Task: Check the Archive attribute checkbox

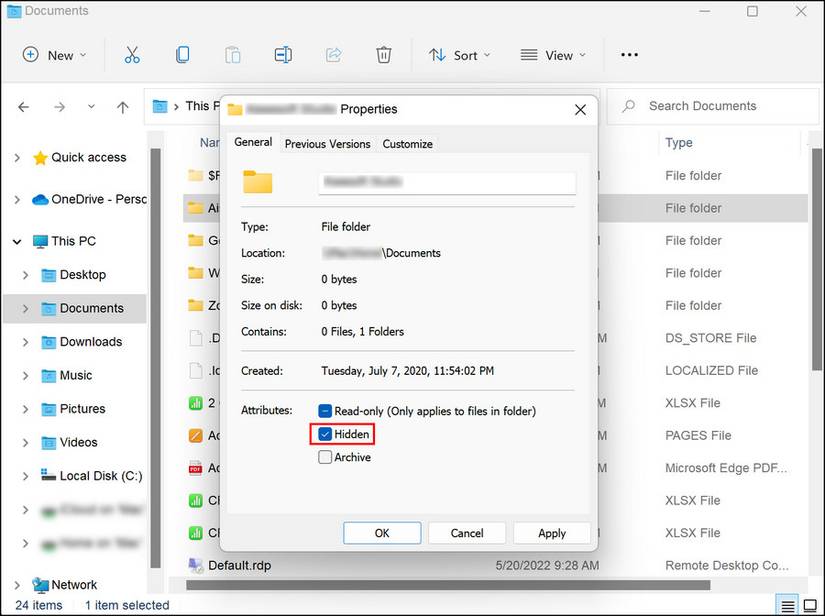Action: tap(325, 457)
